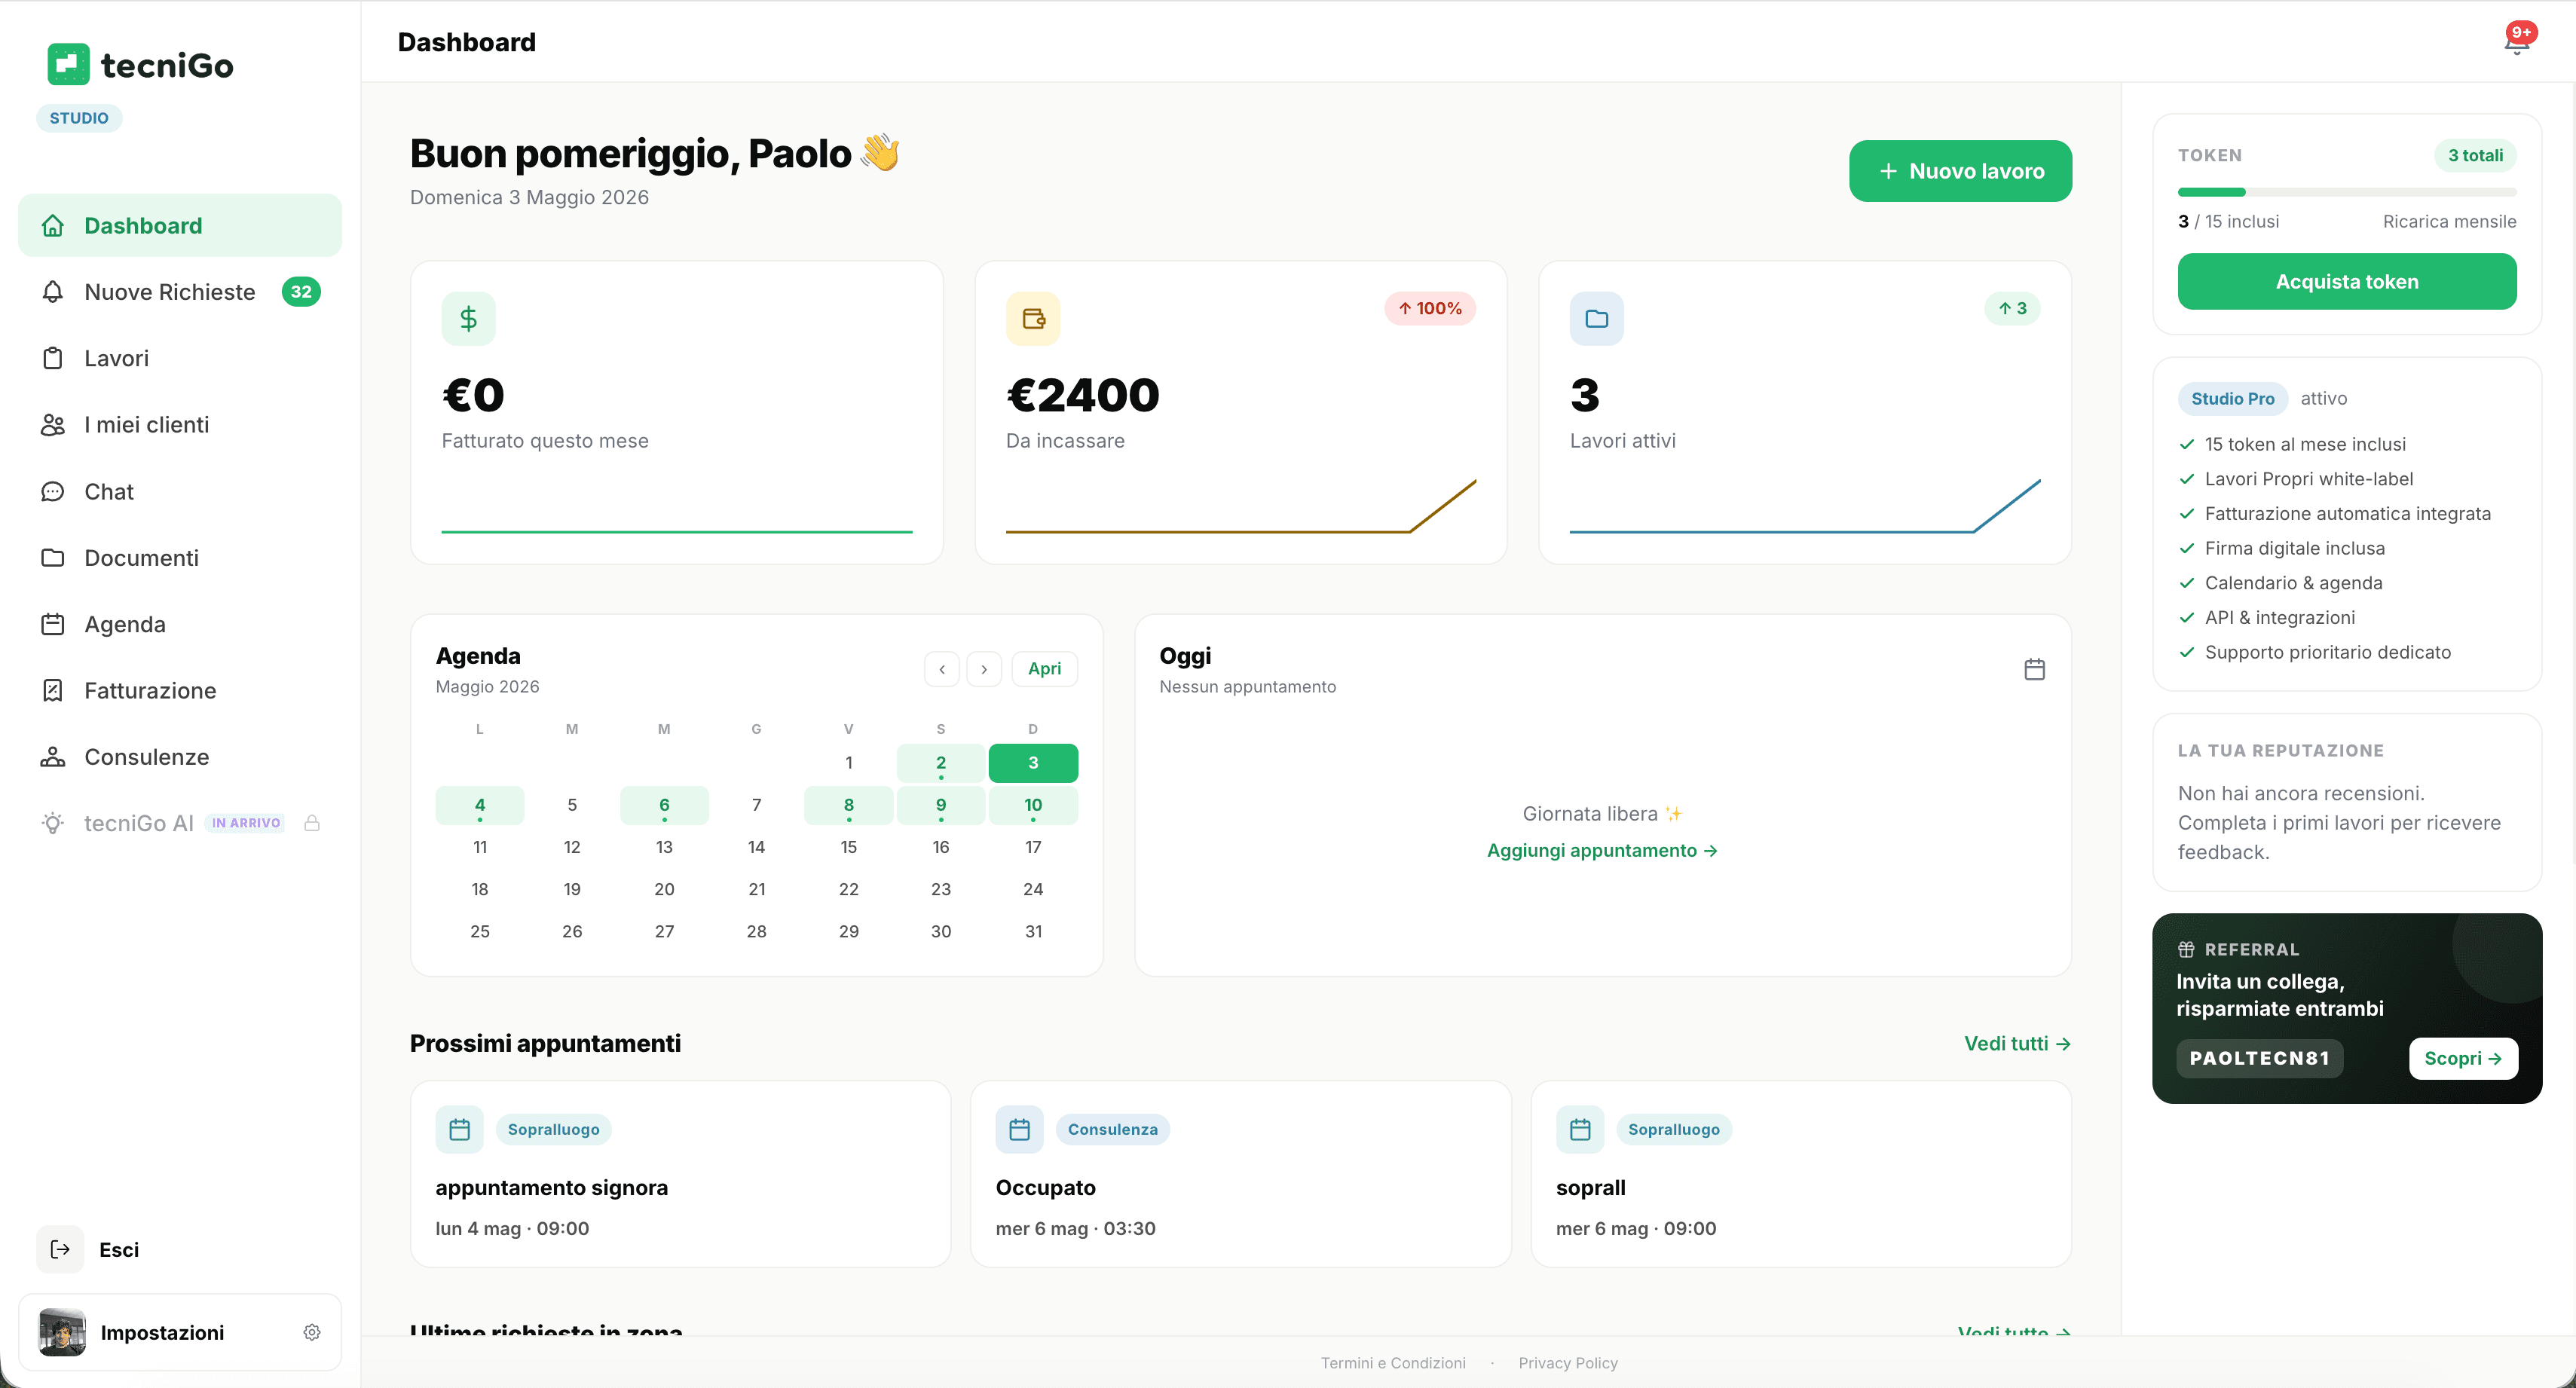The width and height of the screenshot is (2576, 1388).
Task: Open Documenti from the sidebar
Action: [x=180, y=557]
